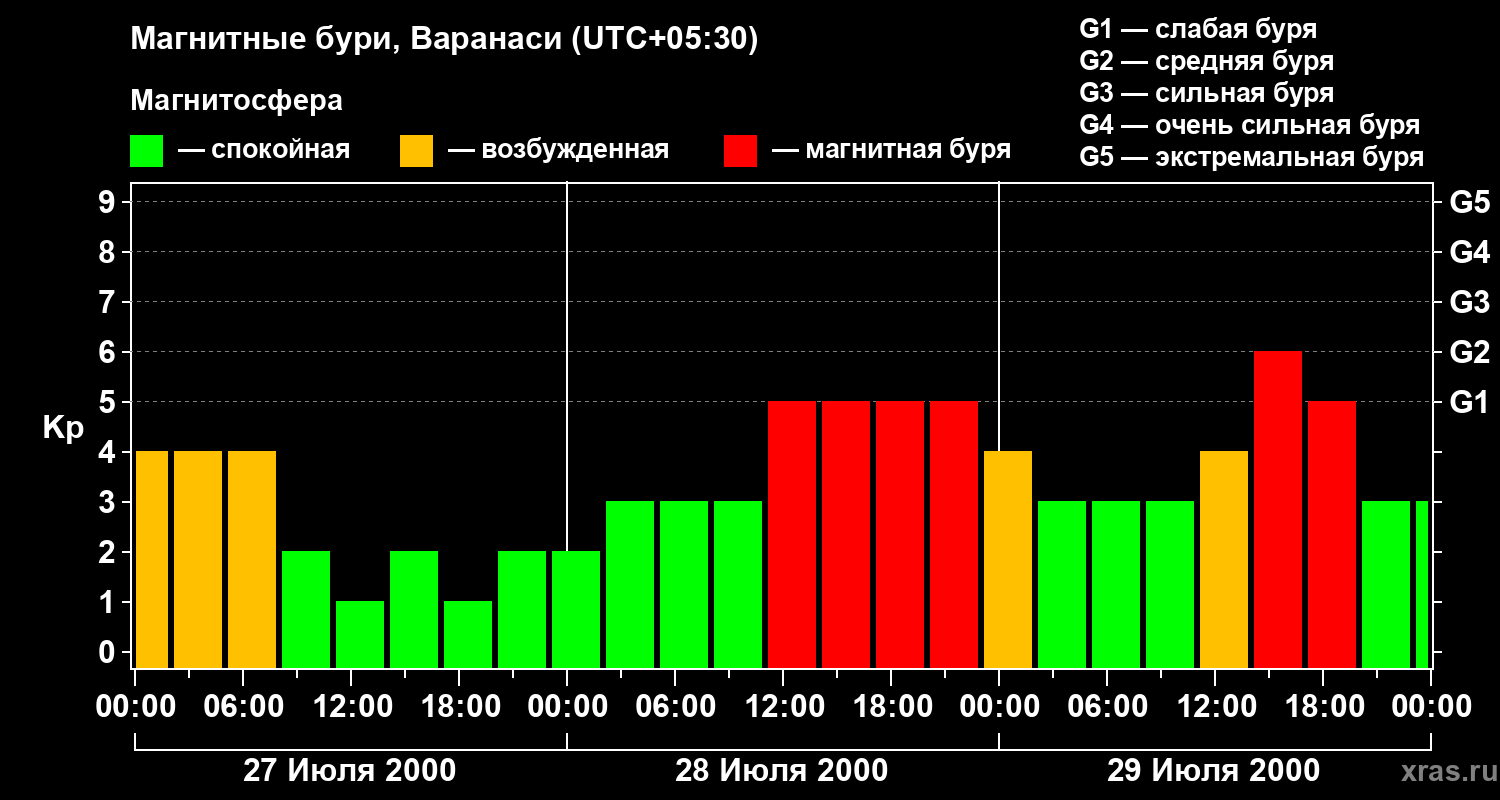The height and width of the screenshot is (800, 1500).
Task: Select the yellow Kp 4 bar at 12:00 on 29 July
Action: pyautogui.click(x=1224, y=559)
